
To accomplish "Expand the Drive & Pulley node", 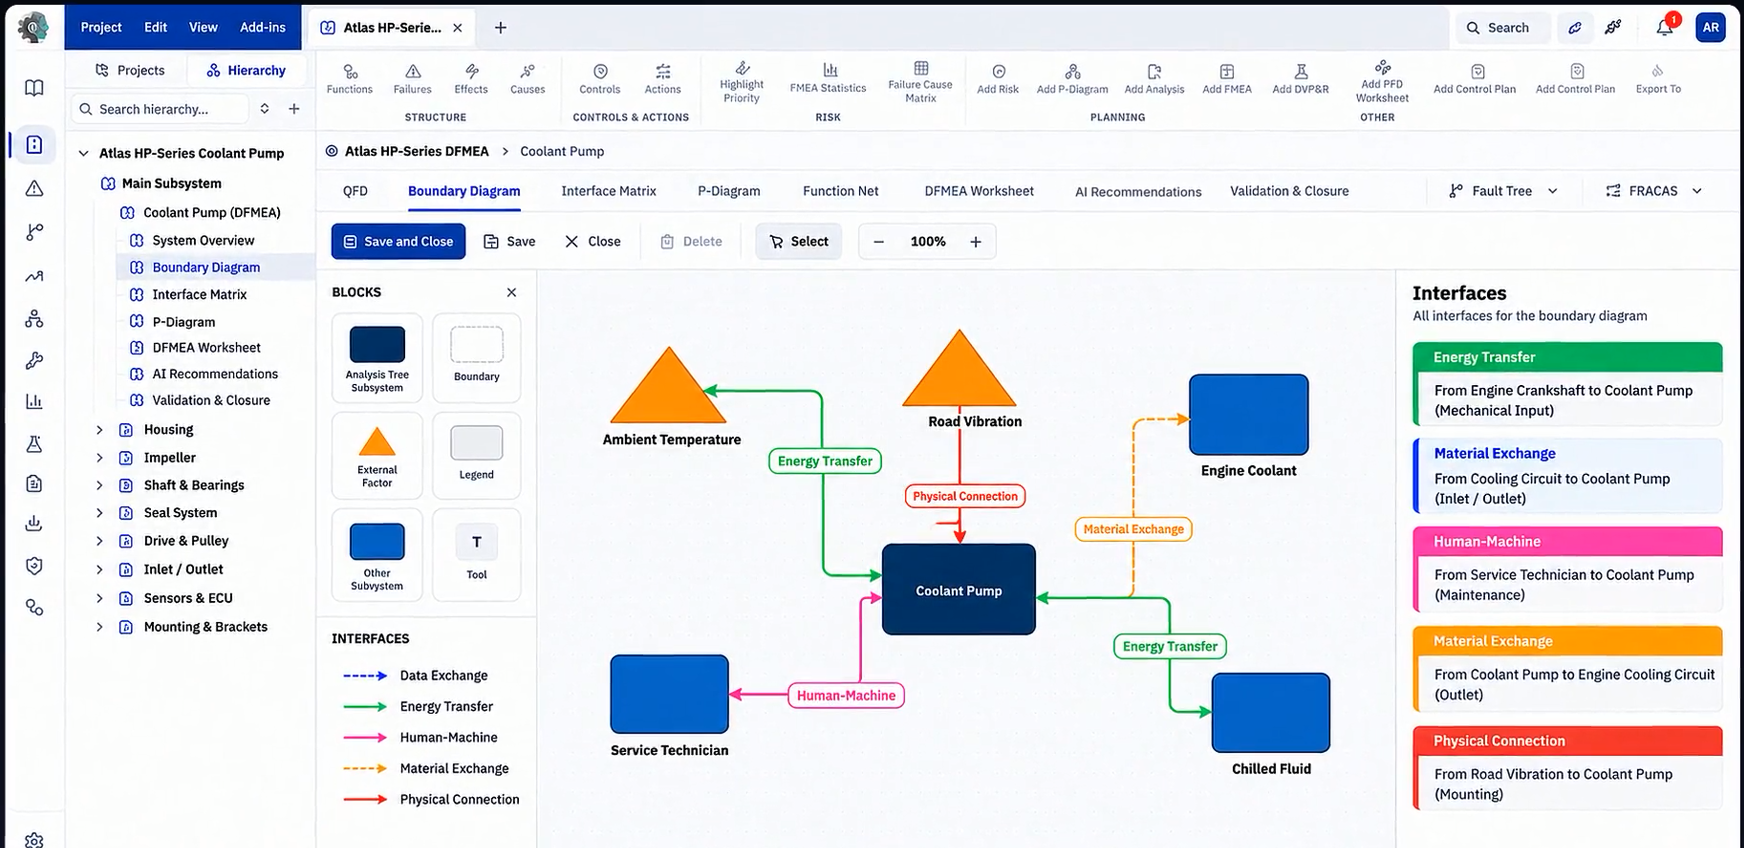I will click(x=99, y=541).
